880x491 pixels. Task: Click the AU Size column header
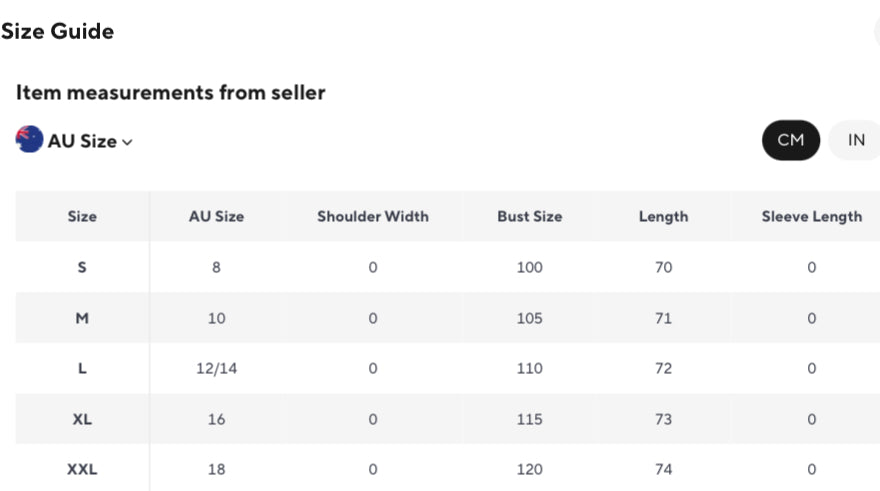[x=216, y=216]
